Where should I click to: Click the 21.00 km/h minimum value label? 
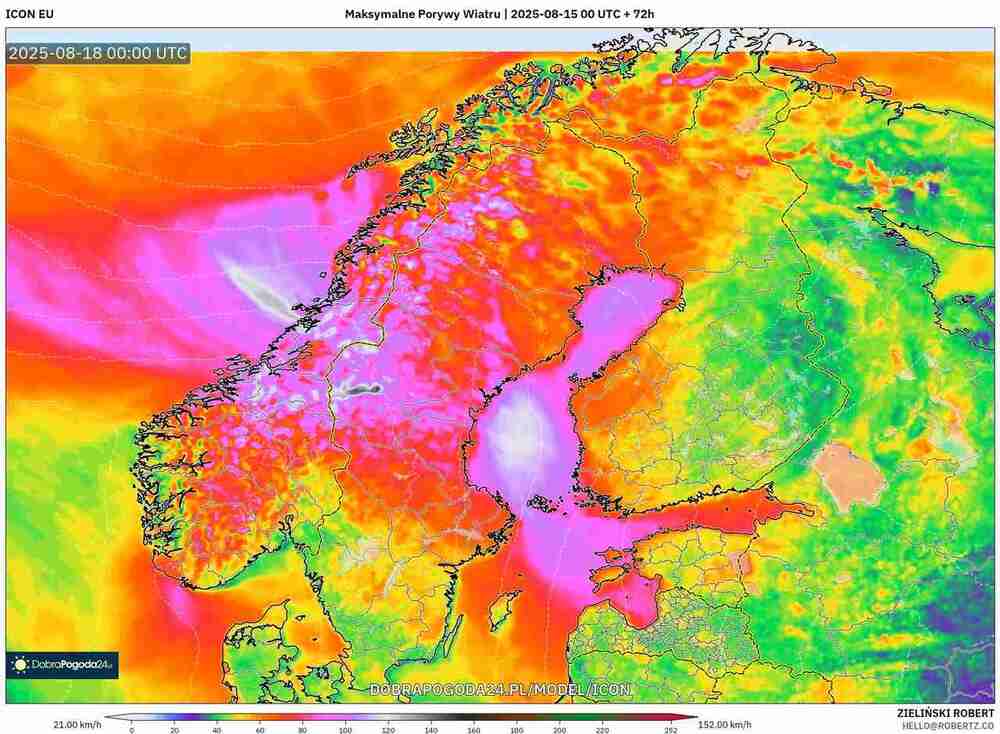[x=77, y=724]
